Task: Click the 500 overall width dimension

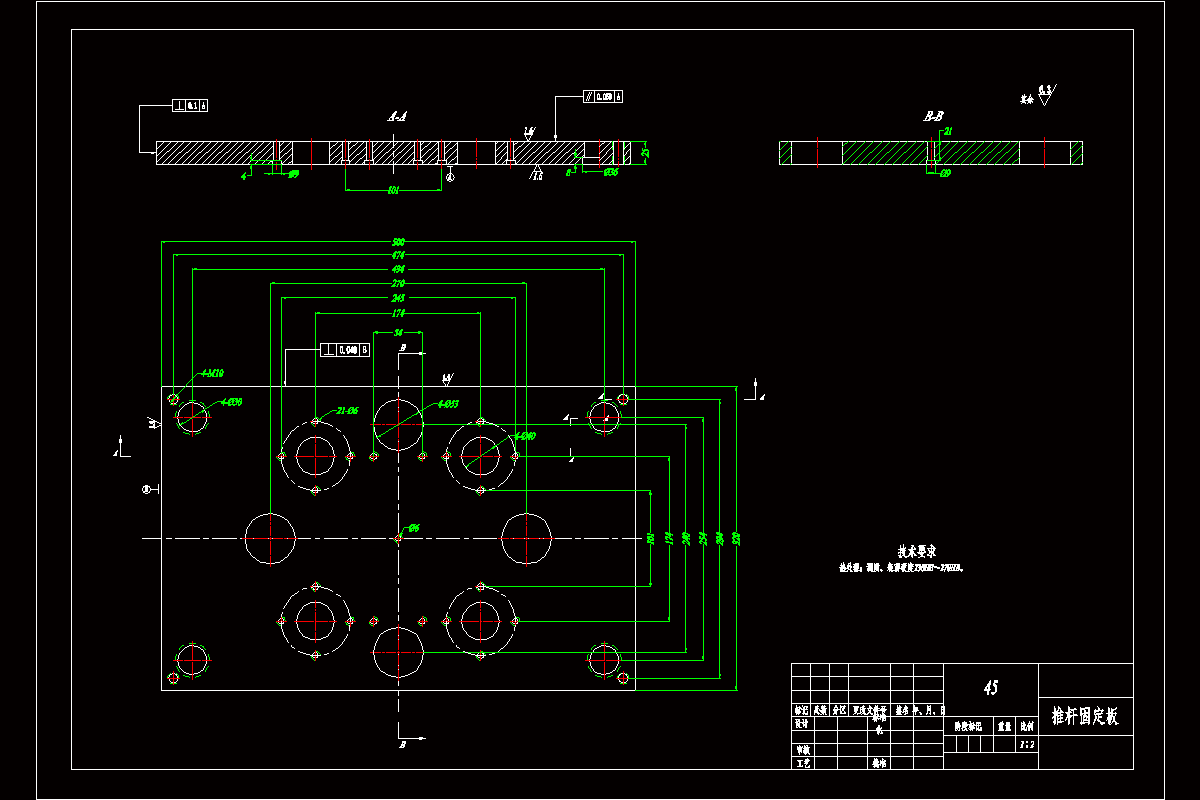Action: (399, 243)
